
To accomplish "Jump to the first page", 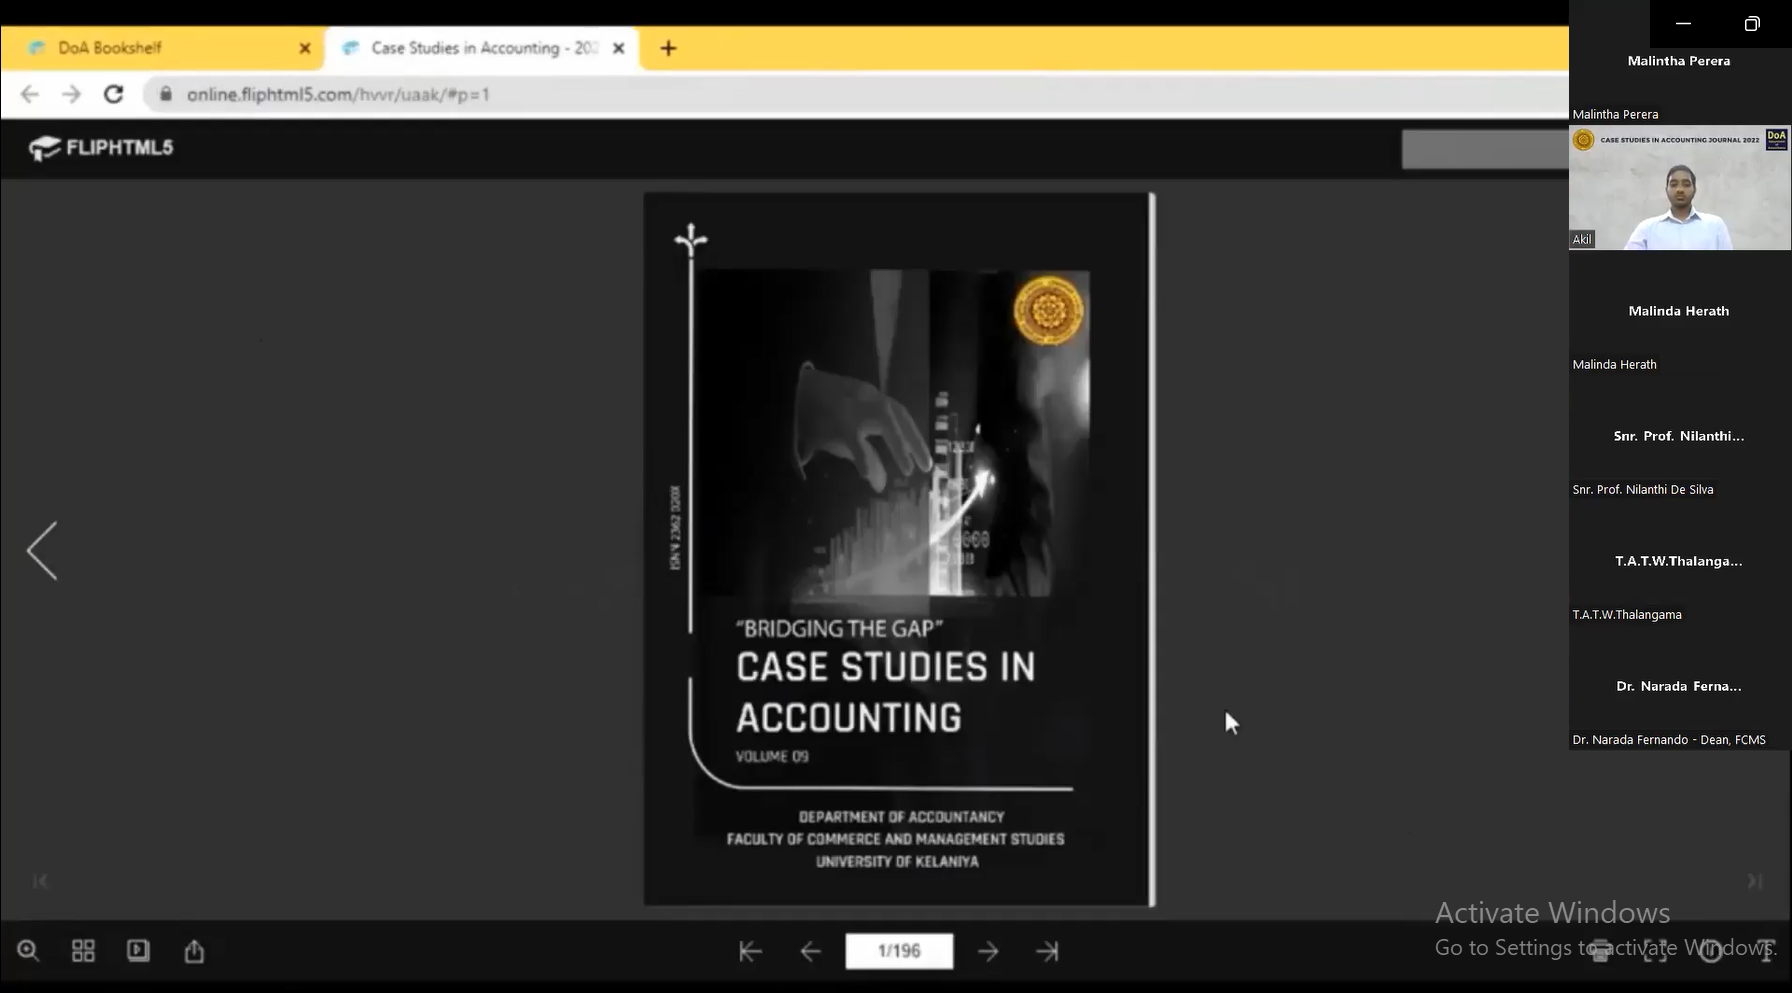I will pyautogui.click(x=750, y=952).
